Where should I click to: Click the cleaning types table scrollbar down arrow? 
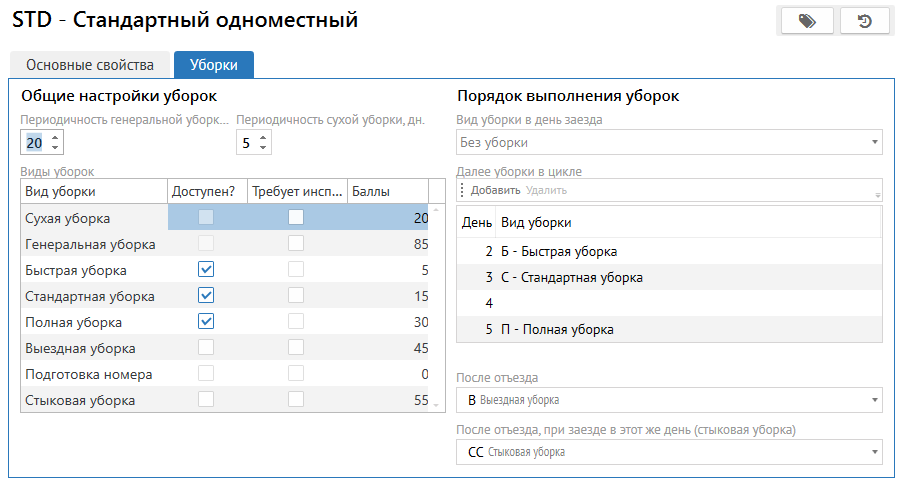pos(435,404)
